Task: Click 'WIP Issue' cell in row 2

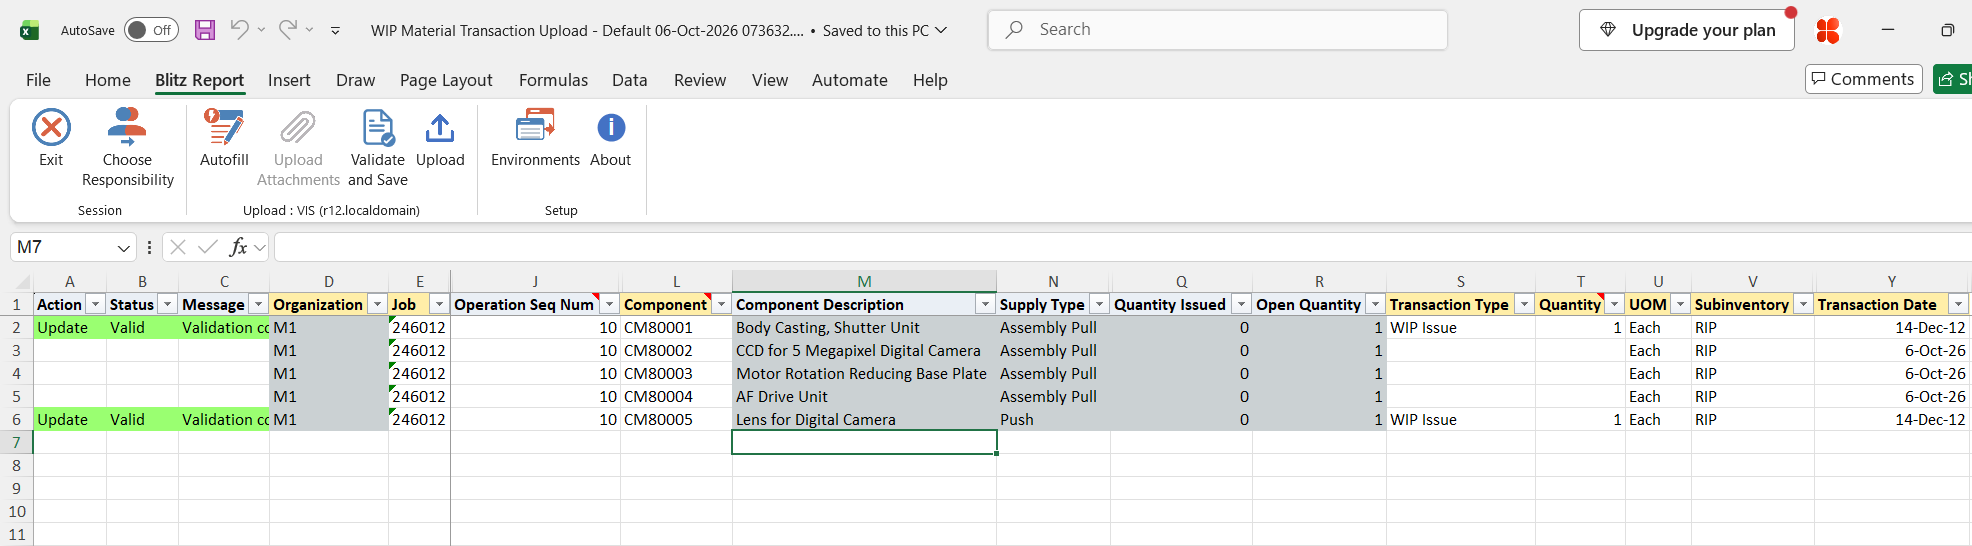Action: tap(1460, 328)
